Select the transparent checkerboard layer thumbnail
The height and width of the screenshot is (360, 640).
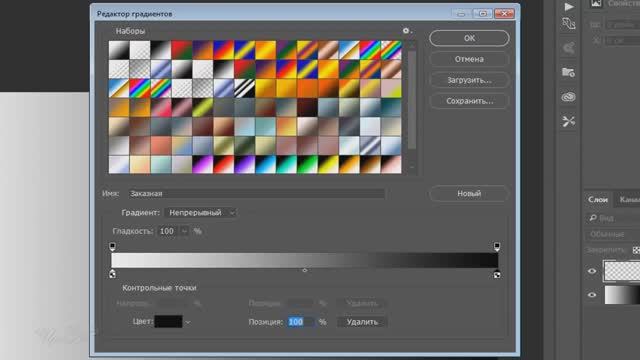(622, 271)
